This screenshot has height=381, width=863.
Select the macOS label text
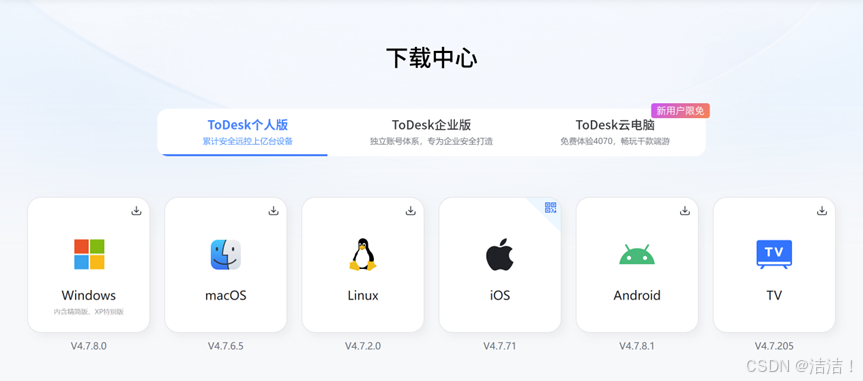pos(226,296)
